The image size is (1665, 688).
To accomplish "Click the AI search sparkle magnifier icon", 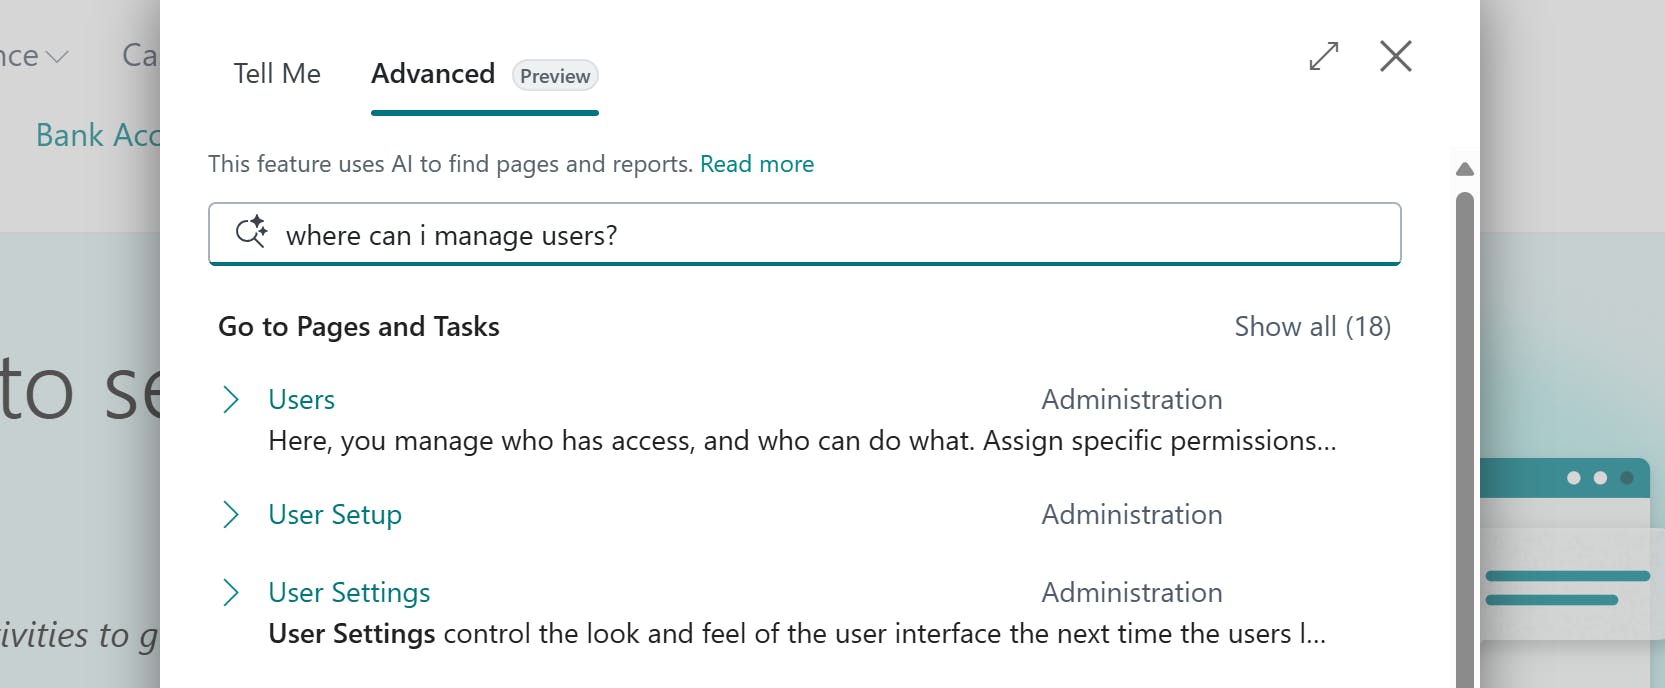I will pos(251,232).
